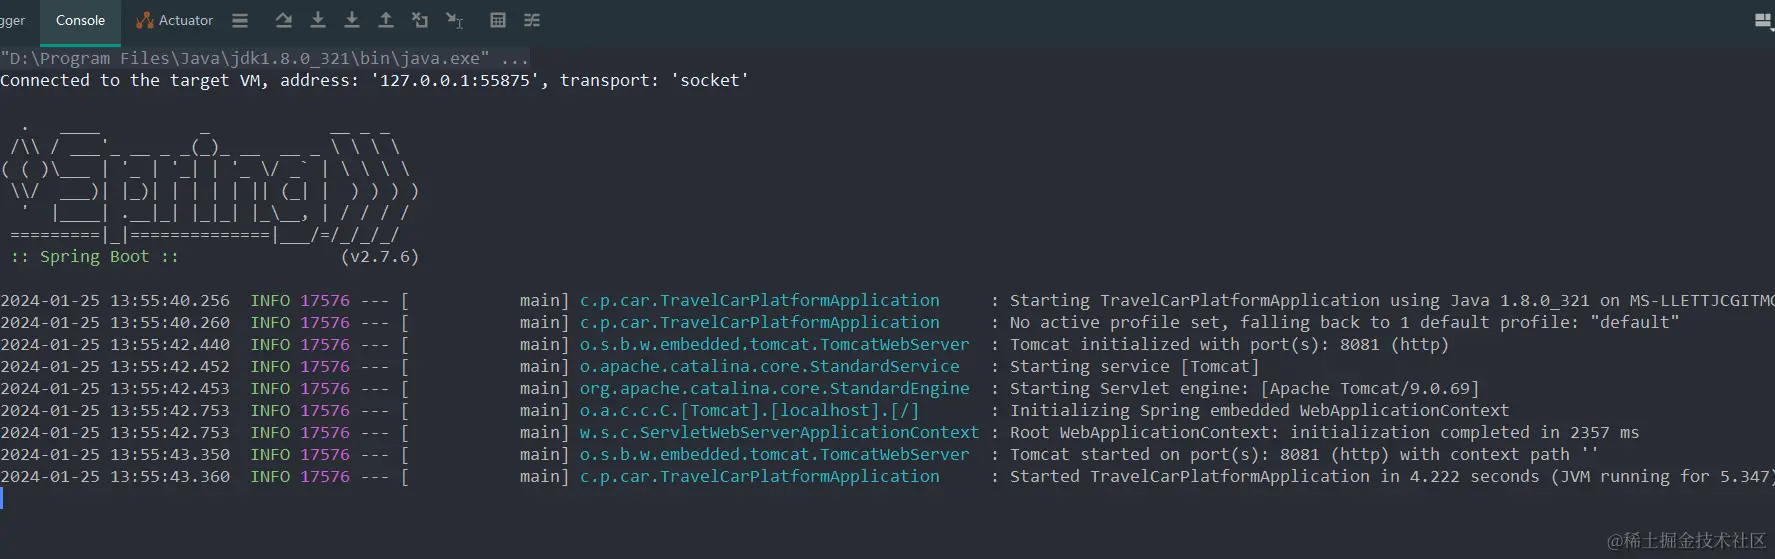Open the Actuator tab

[x=175, y=20]
